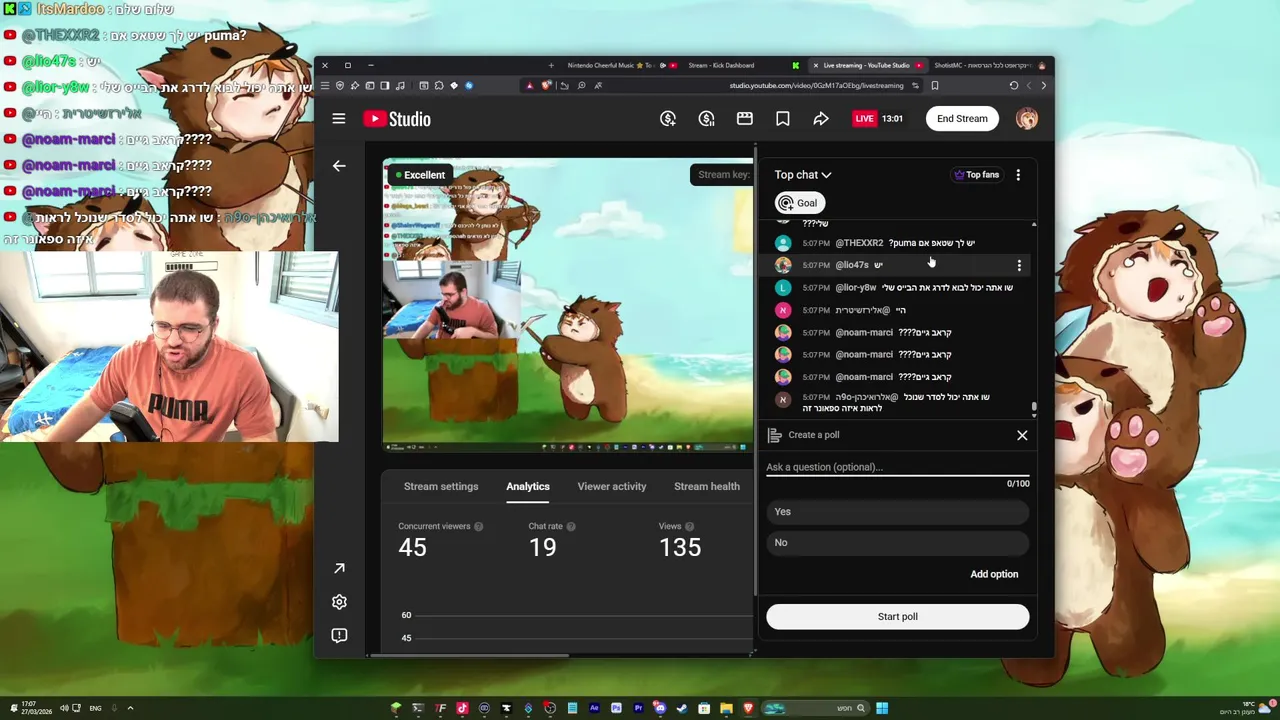Open a new browser tab with plus

coord(551,66)
